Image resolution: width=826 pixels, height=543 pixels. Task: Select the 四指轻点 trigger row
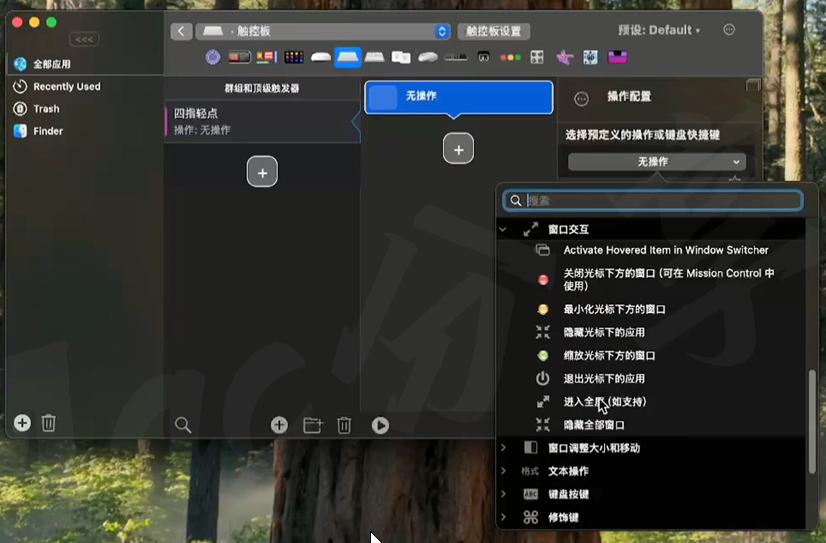[x=262, y=121]
